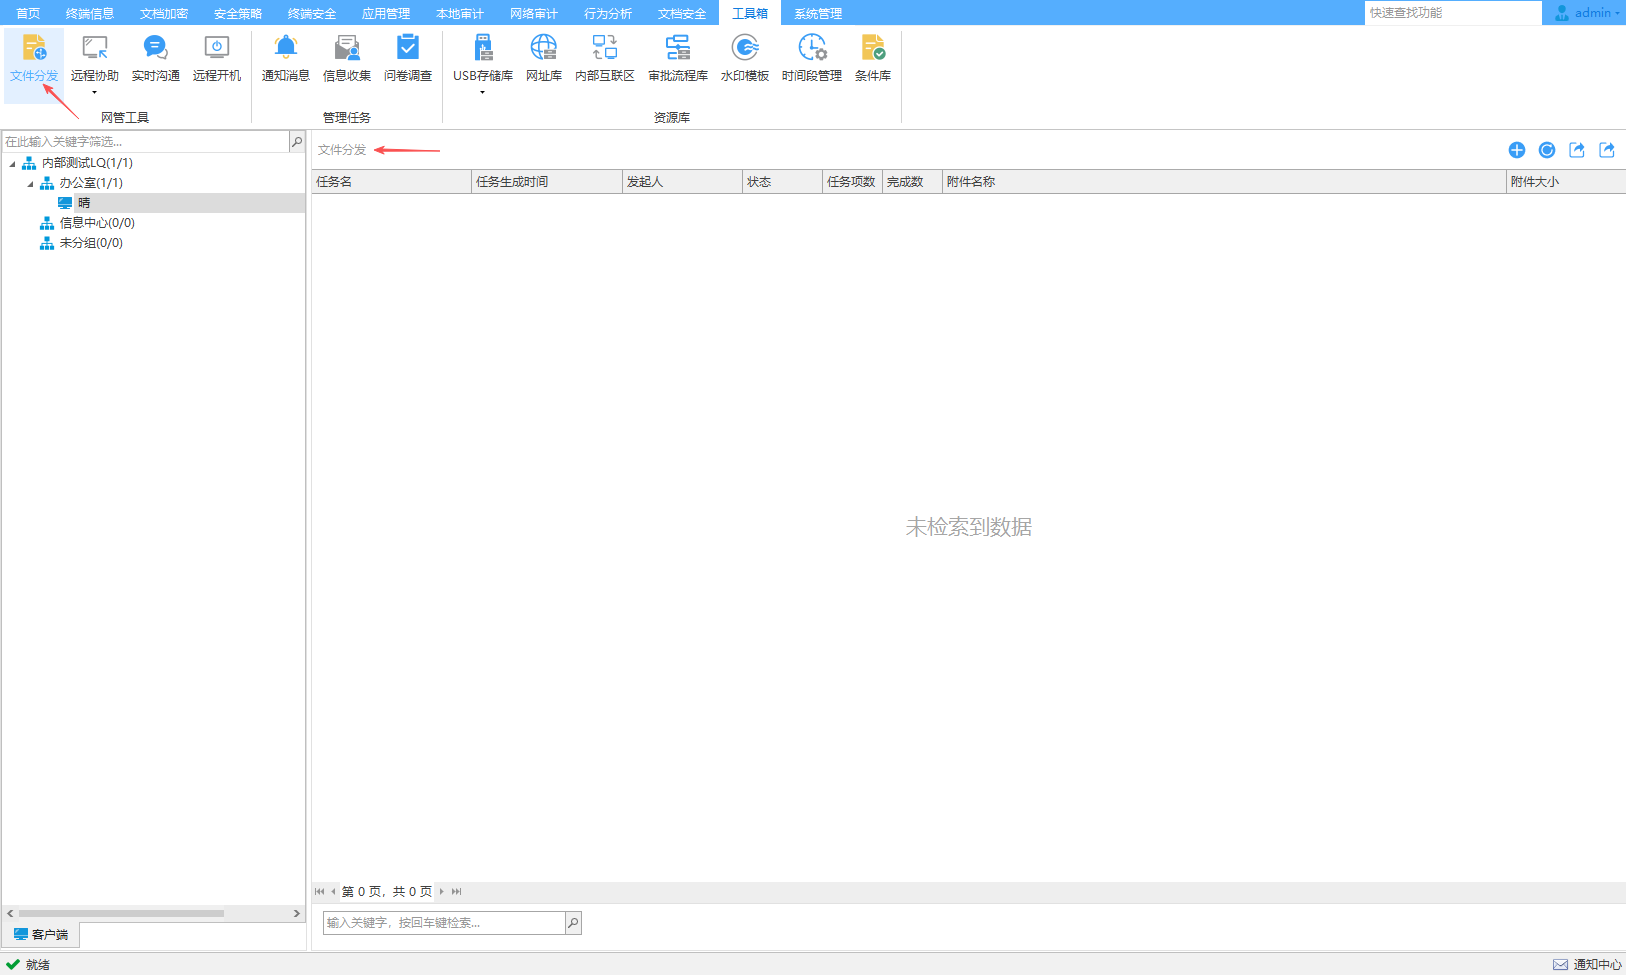Switch to the 文档加密 tab
This screenshot has width=1626, height=975.
click(x=163, y=13)
